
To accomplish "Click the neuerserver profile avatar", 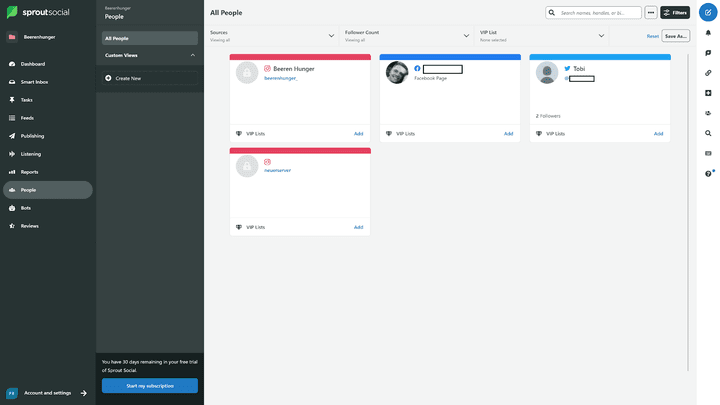I will point(247,166).
